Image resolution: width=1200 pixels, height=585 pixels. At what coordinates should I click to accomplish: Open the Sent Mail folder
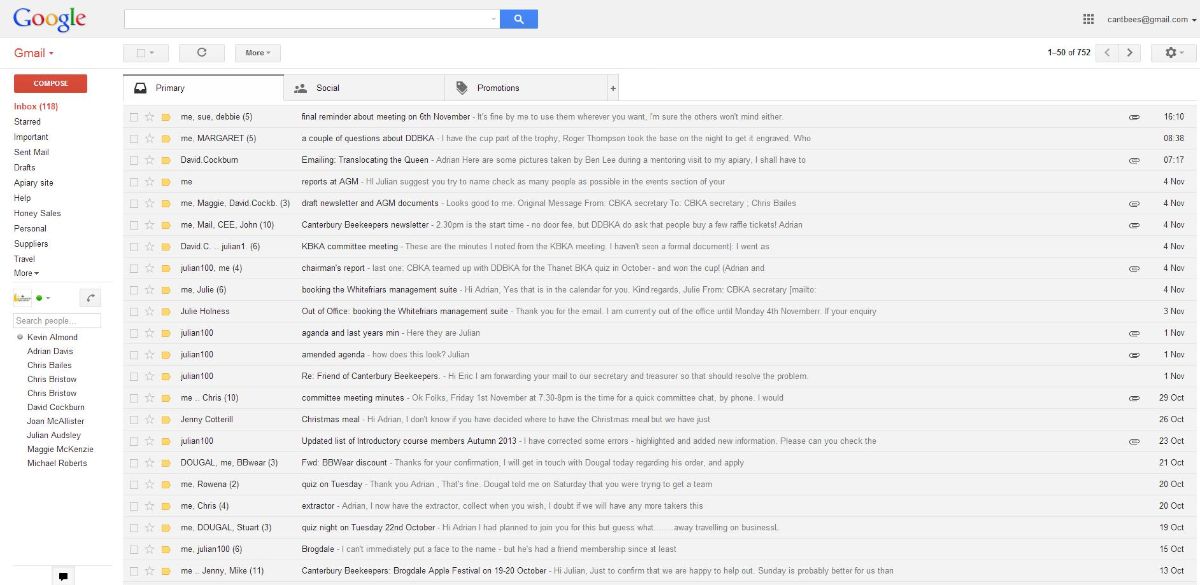(x=31, y=152)
